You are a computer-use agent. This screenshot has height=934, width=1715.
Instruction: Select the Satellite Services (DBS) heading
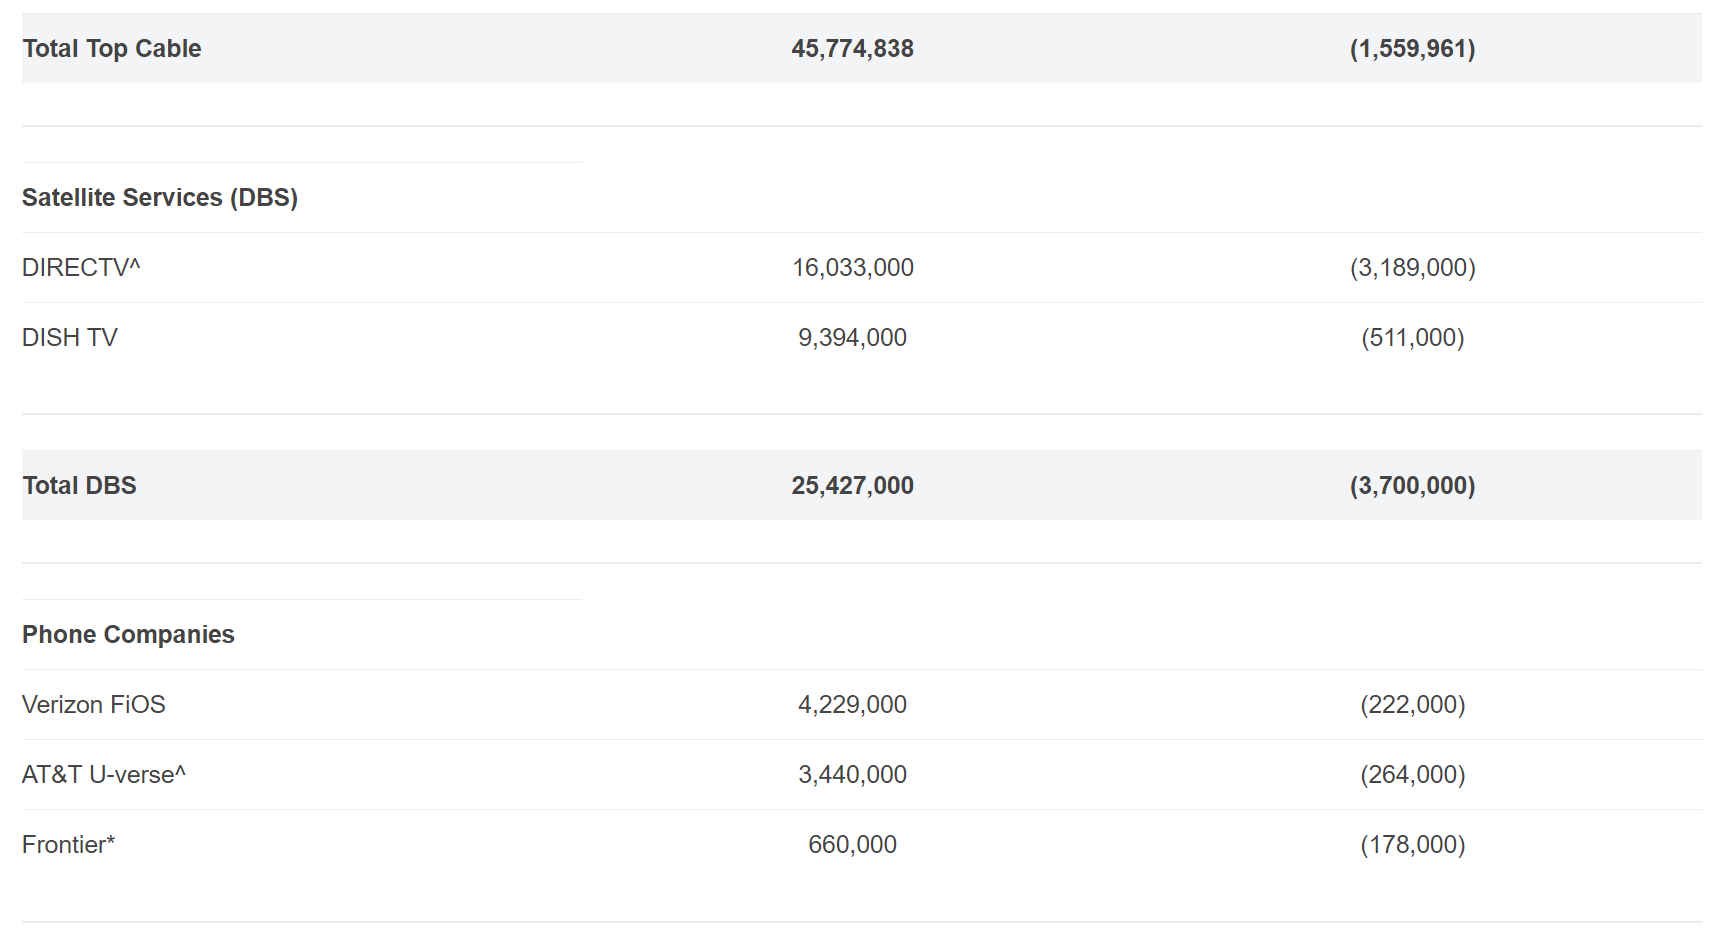point(160,198)
